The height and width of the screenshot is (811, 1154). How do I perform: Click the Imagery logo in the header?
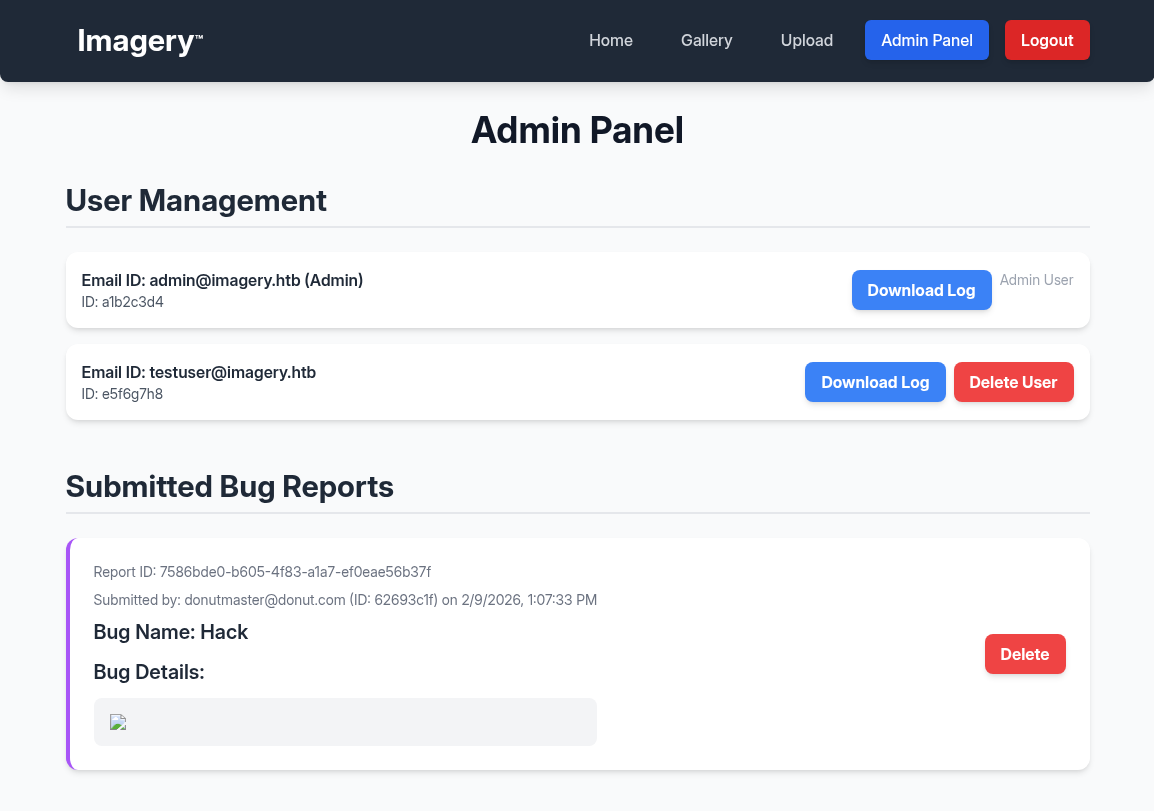pyautogui.click(x=140, y=41)
